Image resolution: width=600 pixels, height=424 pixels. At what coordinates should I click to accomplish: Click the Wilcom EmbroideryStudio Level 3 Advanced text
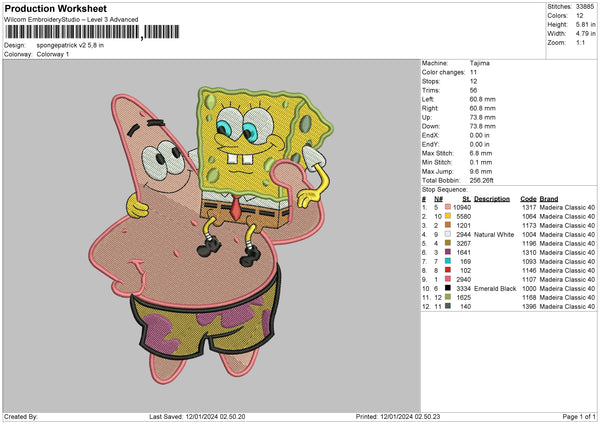click(x=71, y=20)
